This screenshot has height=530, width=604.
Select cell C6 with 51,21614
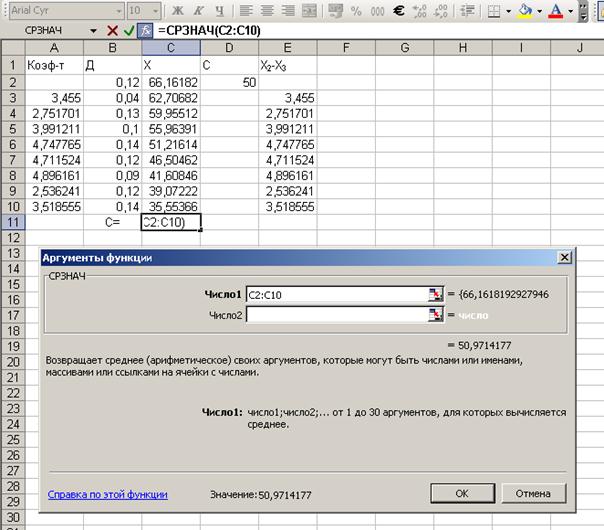pos(171,144)
